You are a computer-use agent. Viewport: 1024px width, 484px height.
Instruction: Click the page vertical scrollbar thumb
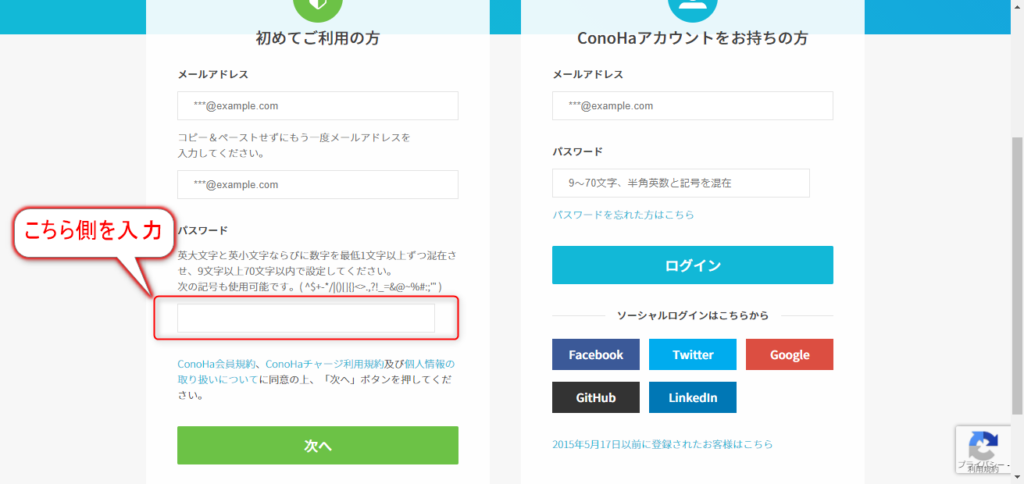[1017, 276]
